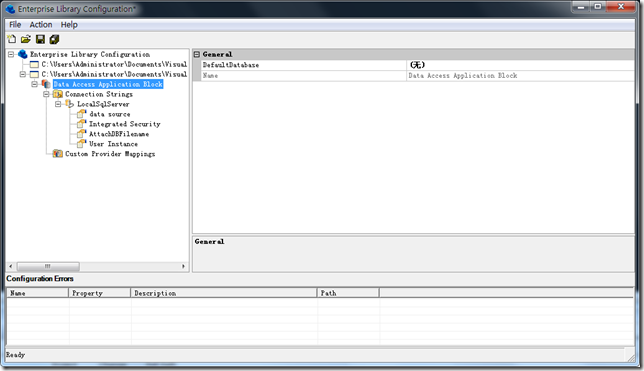The height and width of the screenshot is (371, 644).
Task: Click the second application file node icon
Action: pos(34,74)
